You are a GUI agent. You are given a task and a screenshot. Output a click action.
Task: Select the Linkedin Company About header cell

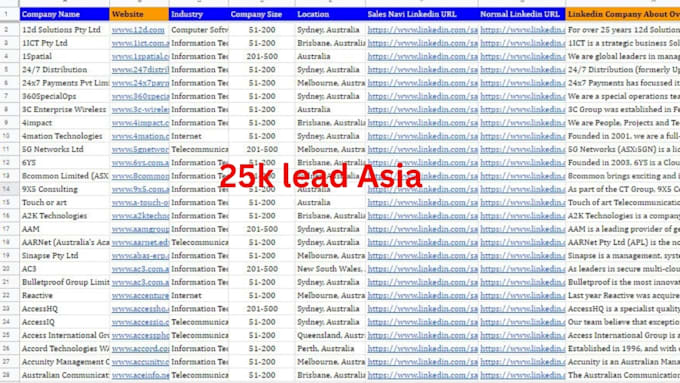623,14
